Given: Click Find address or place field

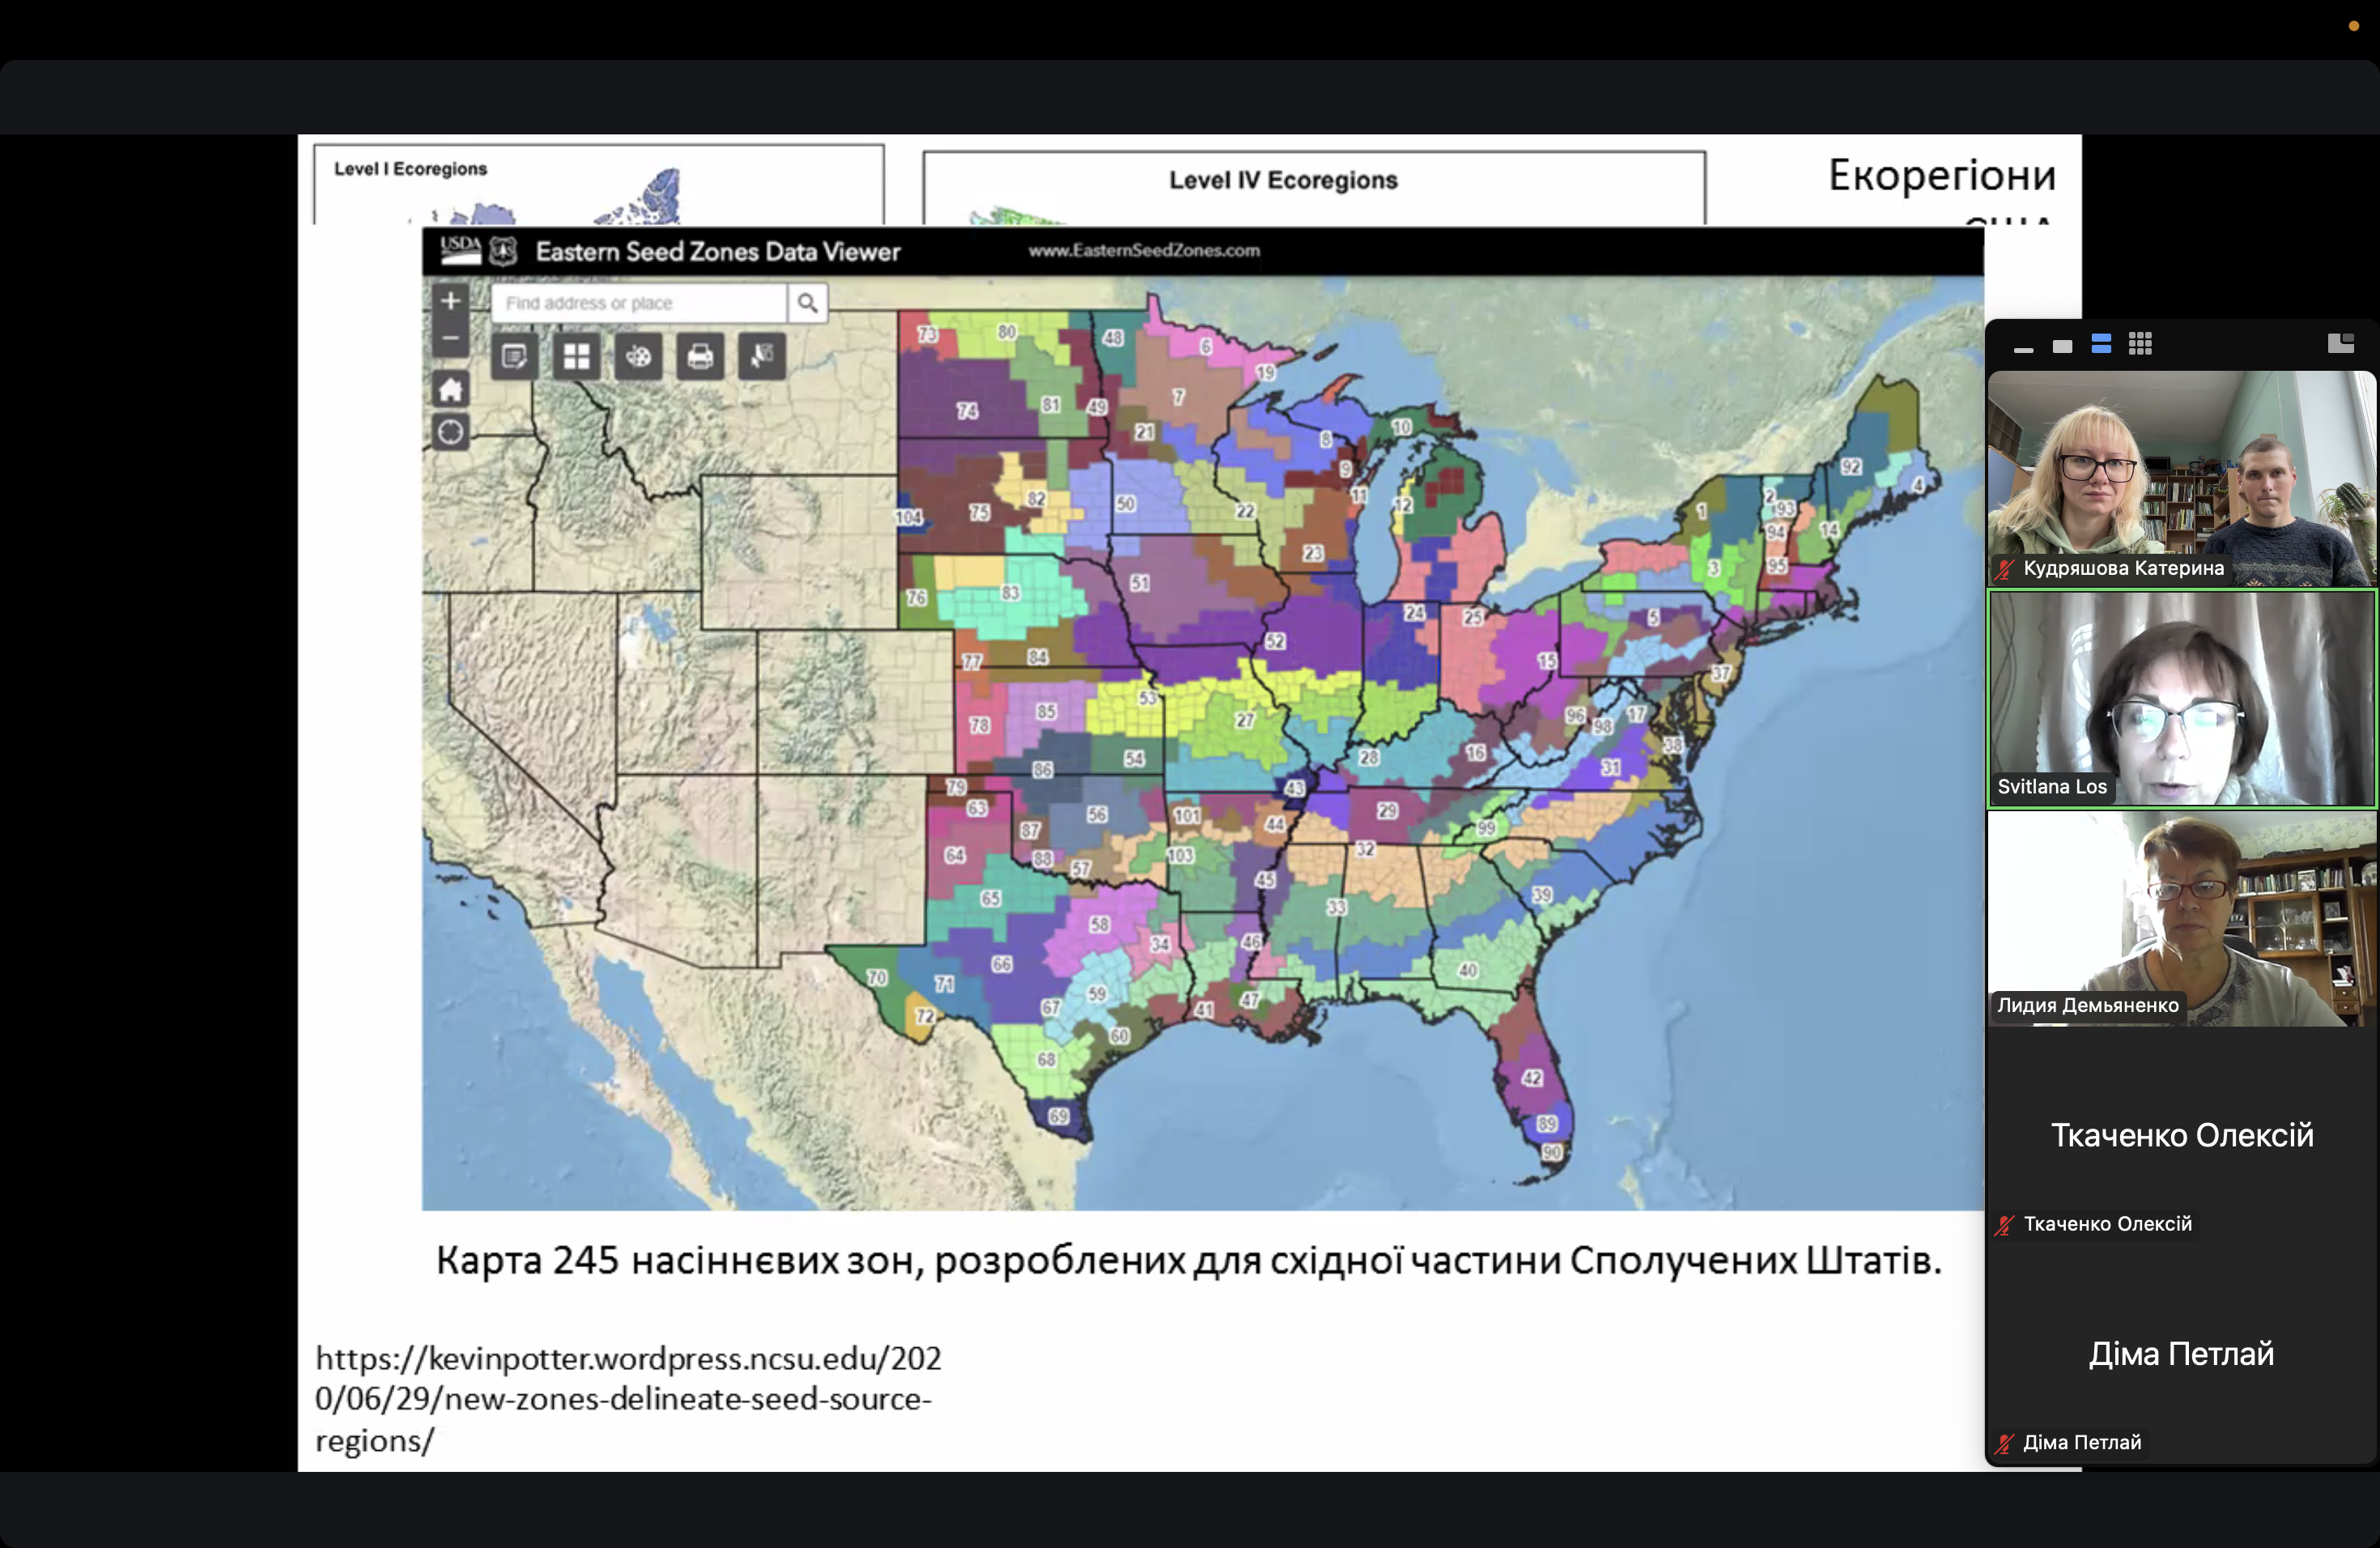Looking at the screenshot, I should (x=638, y=303).
